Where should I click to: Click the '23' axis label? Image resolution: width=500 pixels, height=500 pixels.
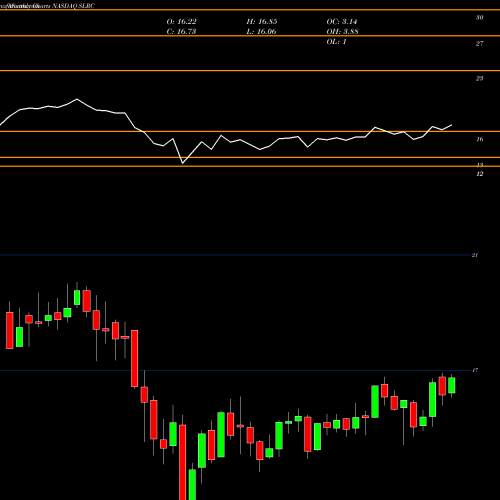[x=479, y=79]
